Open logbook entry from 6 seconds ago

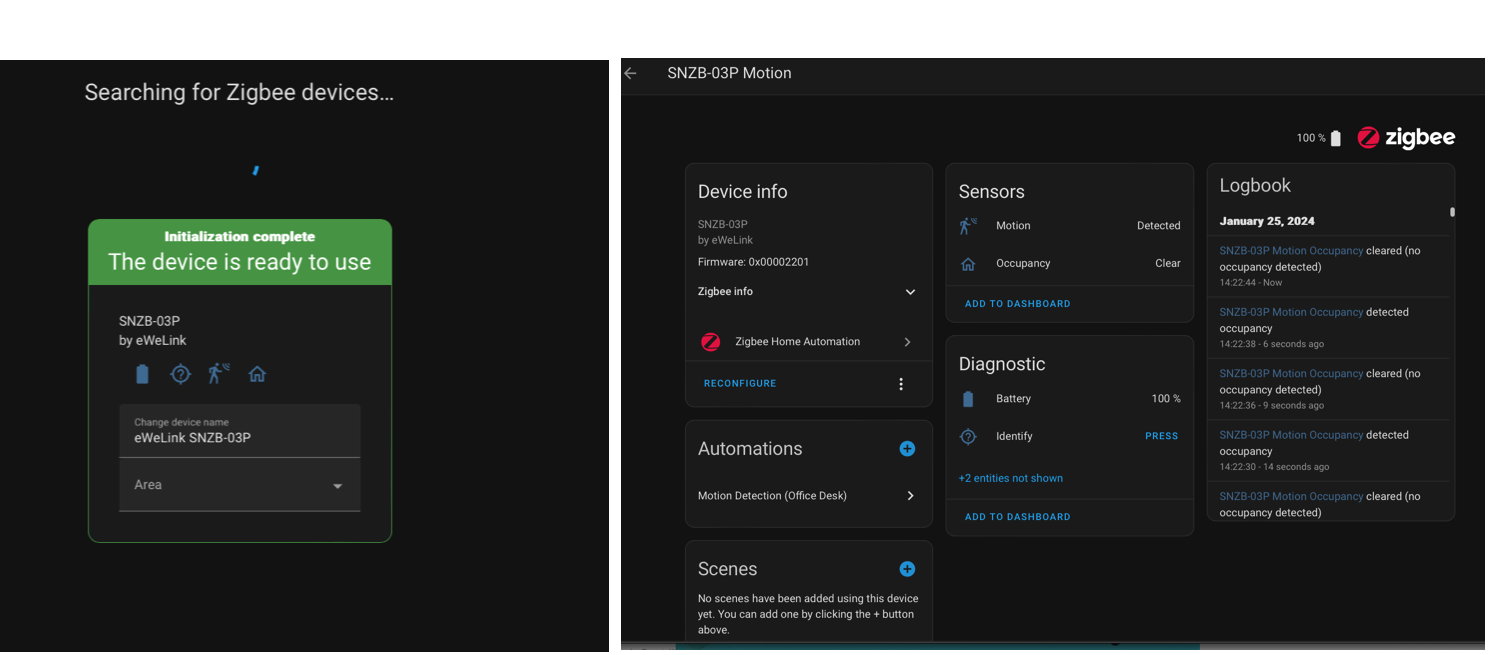point(1329,328)
